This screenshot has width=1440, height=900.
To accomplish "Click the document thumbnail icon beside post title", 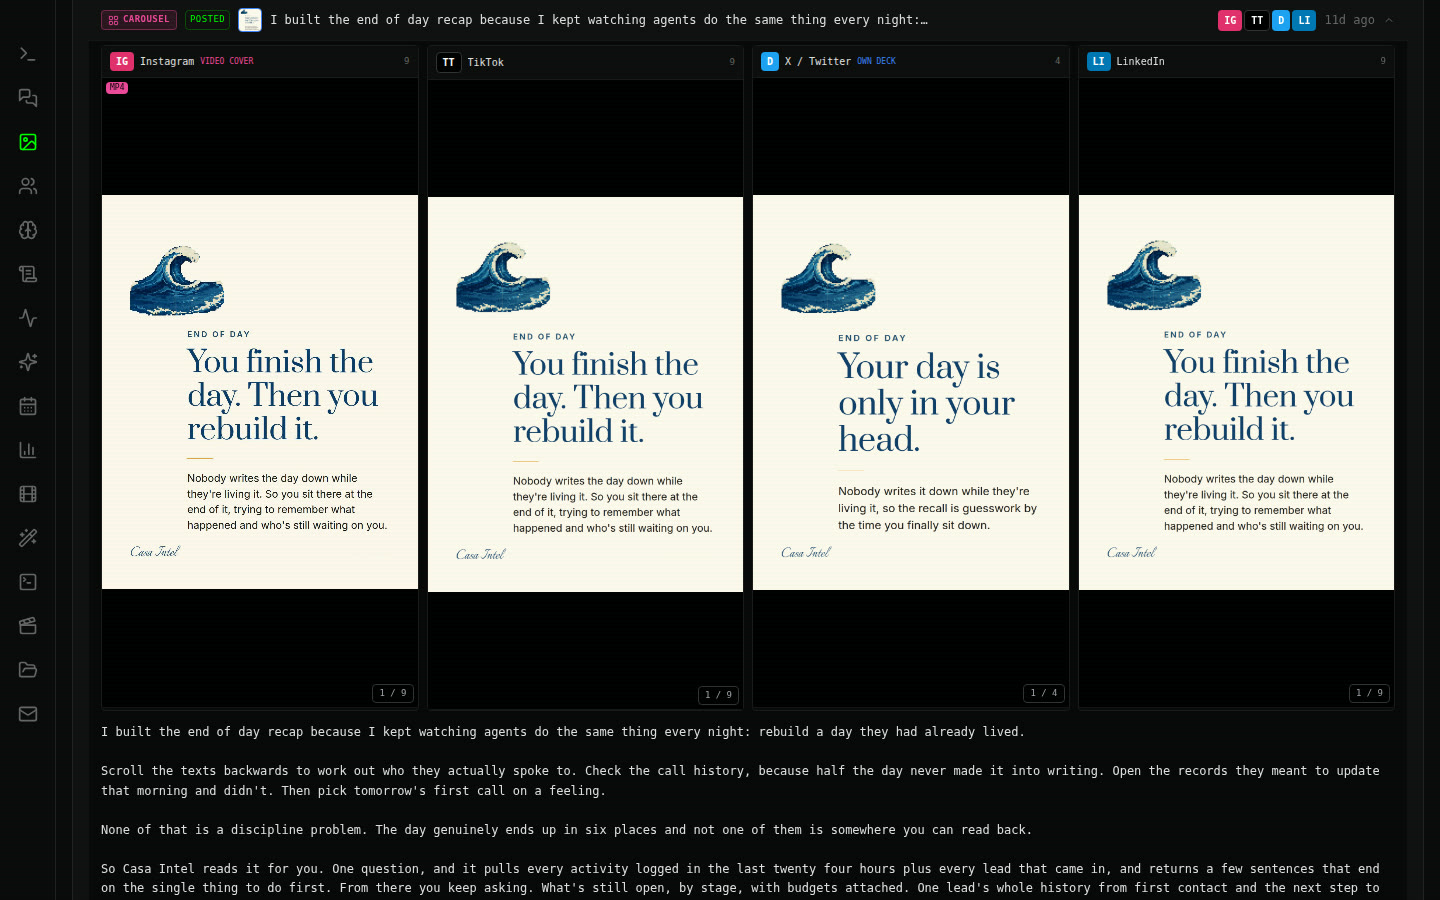I will point(250,20).
